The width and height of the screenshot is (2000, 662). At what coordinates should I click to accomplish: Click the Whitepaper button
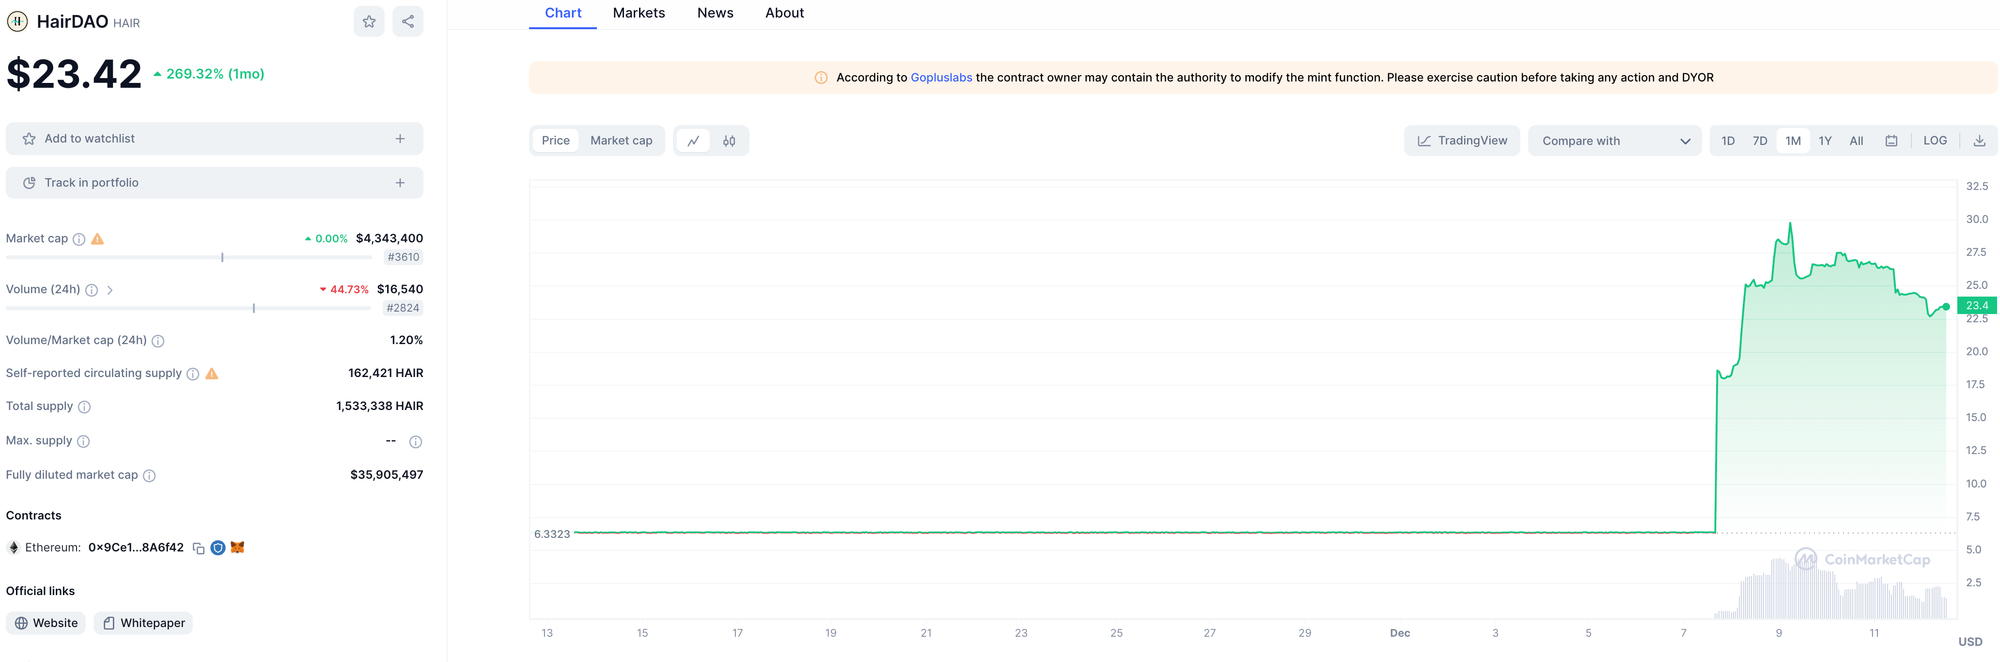pos(143,623)
